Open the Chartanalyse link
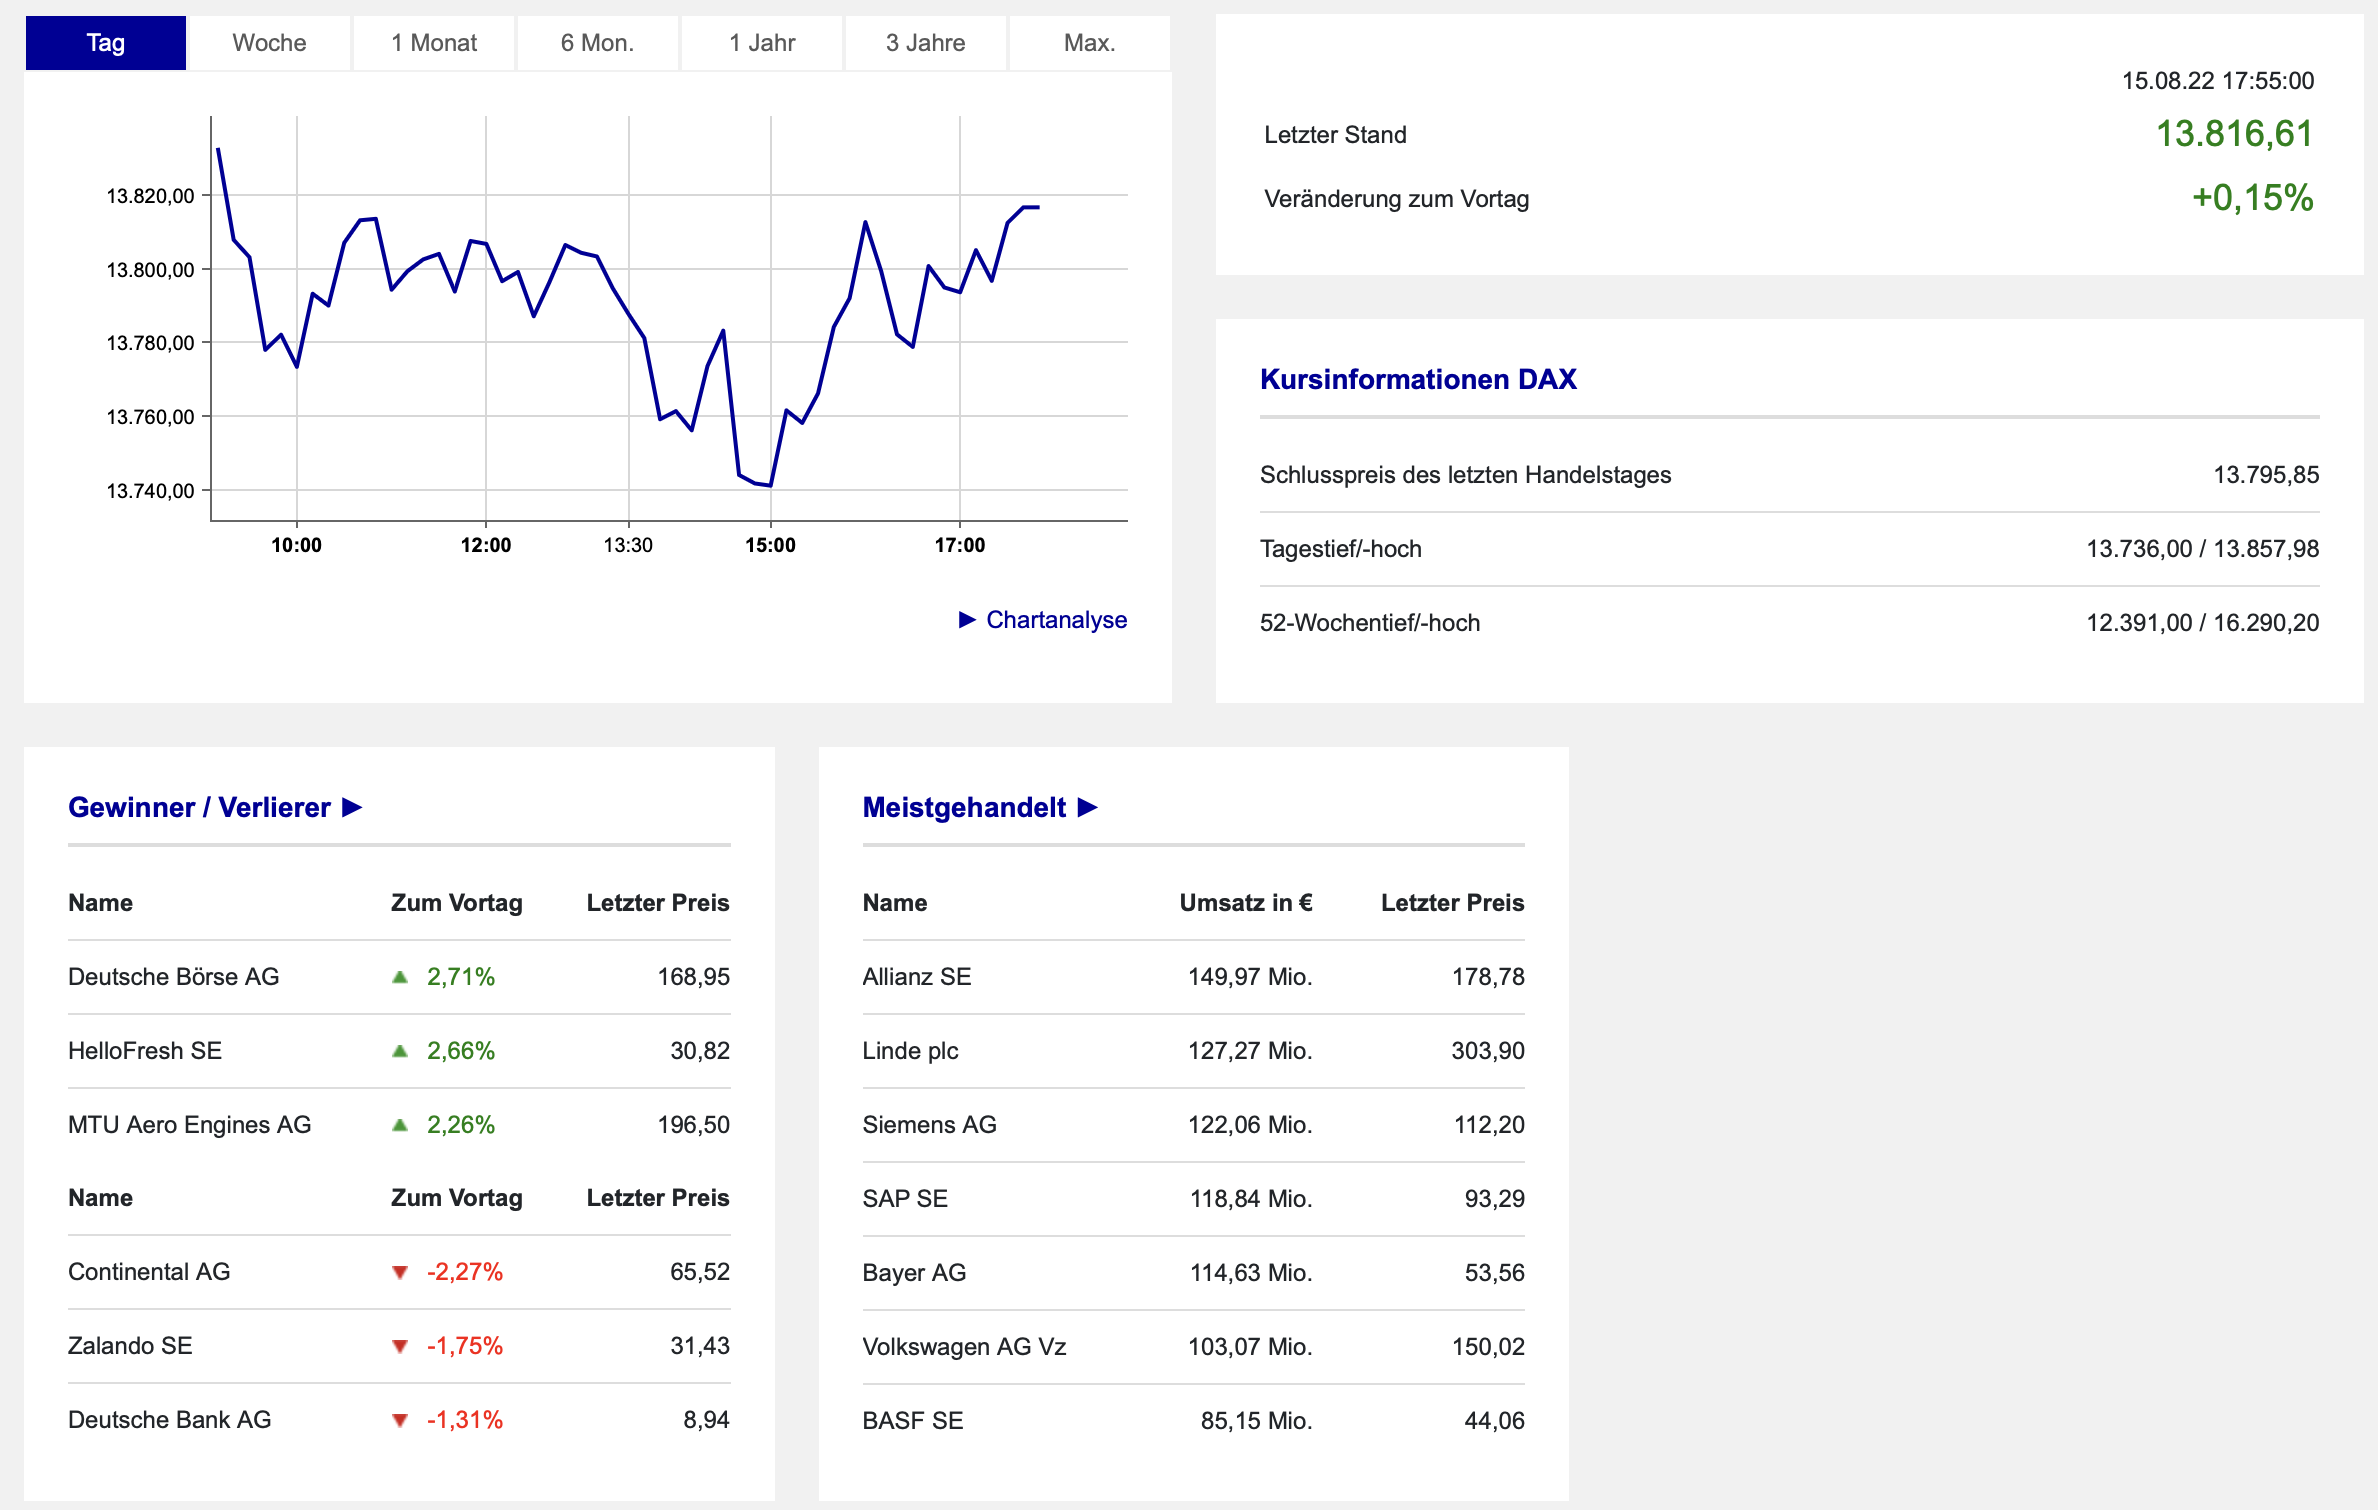The image size is (2378, 1510). point(1056,620)
